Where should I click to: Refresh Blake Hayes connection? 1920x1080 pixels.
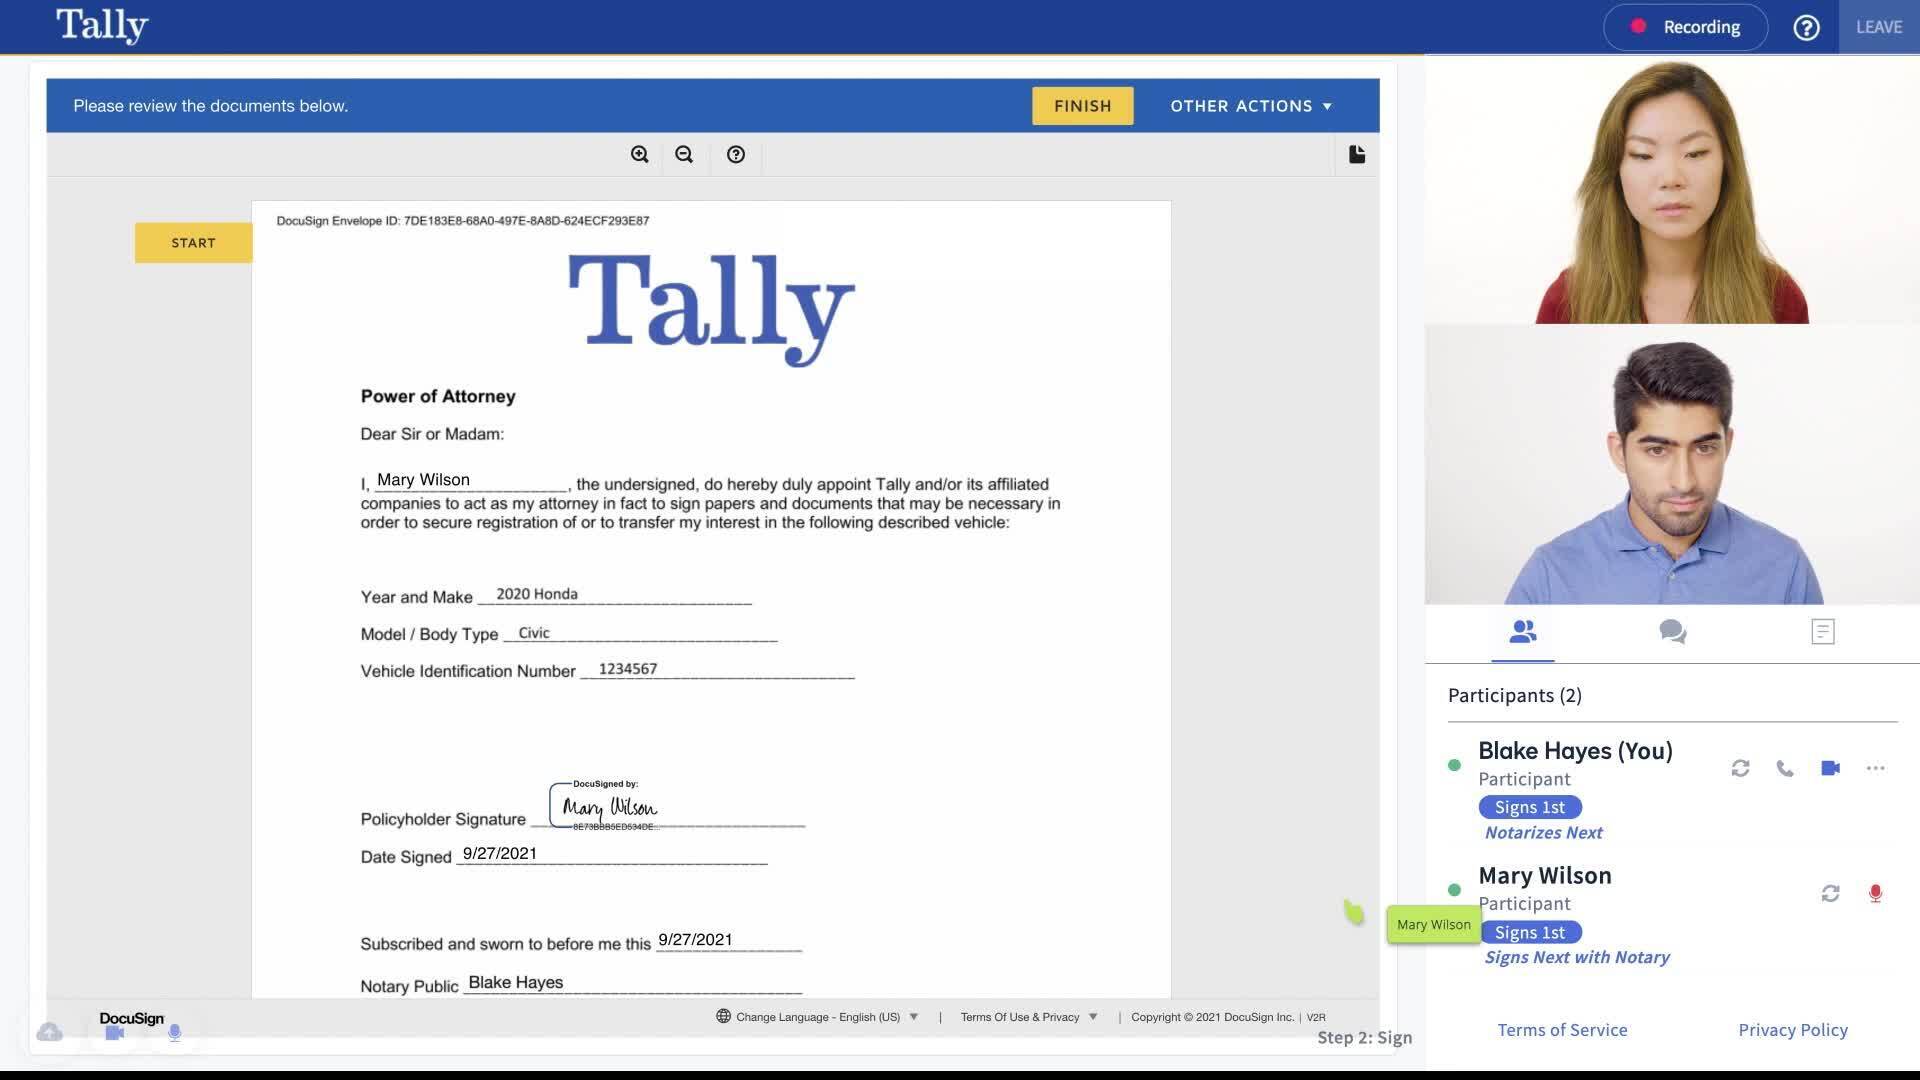[x=1740, y=768]
